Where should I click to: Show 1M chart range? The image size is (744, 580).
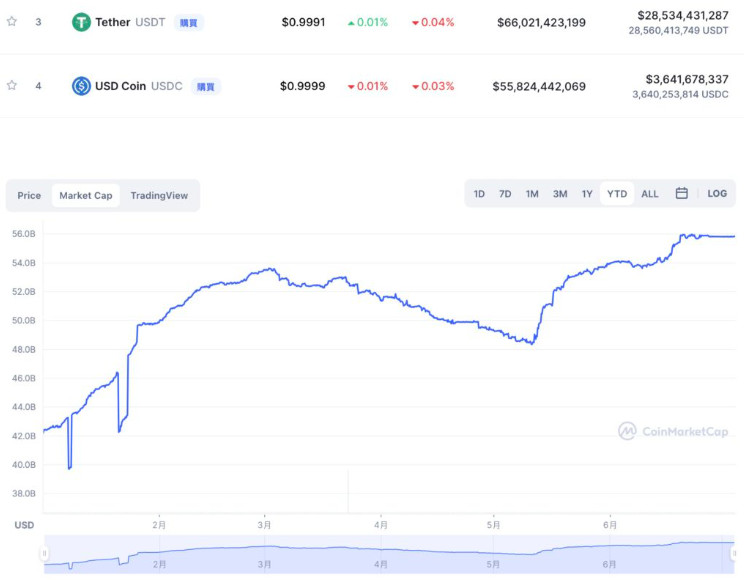(x=532, y=194)
